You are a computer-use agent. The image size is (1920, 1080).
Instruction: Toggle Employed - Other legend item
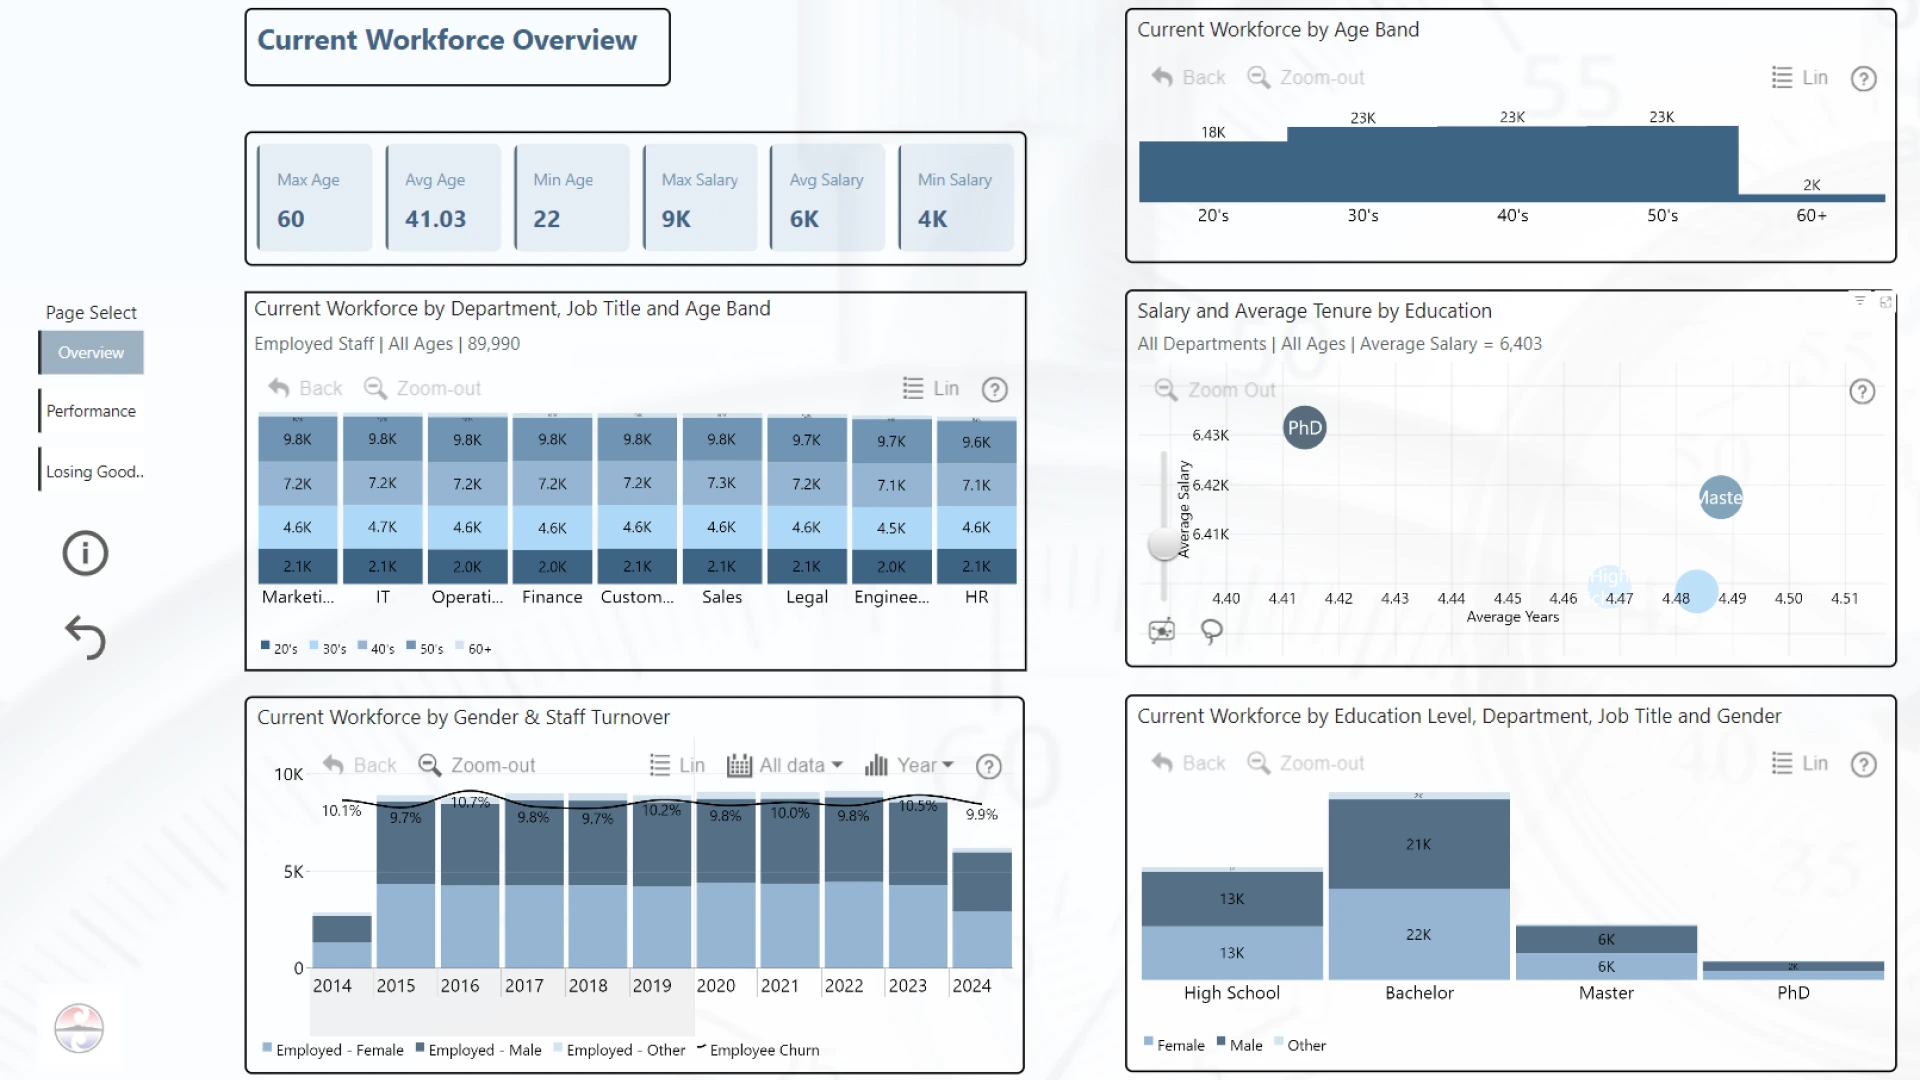click(619, 1050)
